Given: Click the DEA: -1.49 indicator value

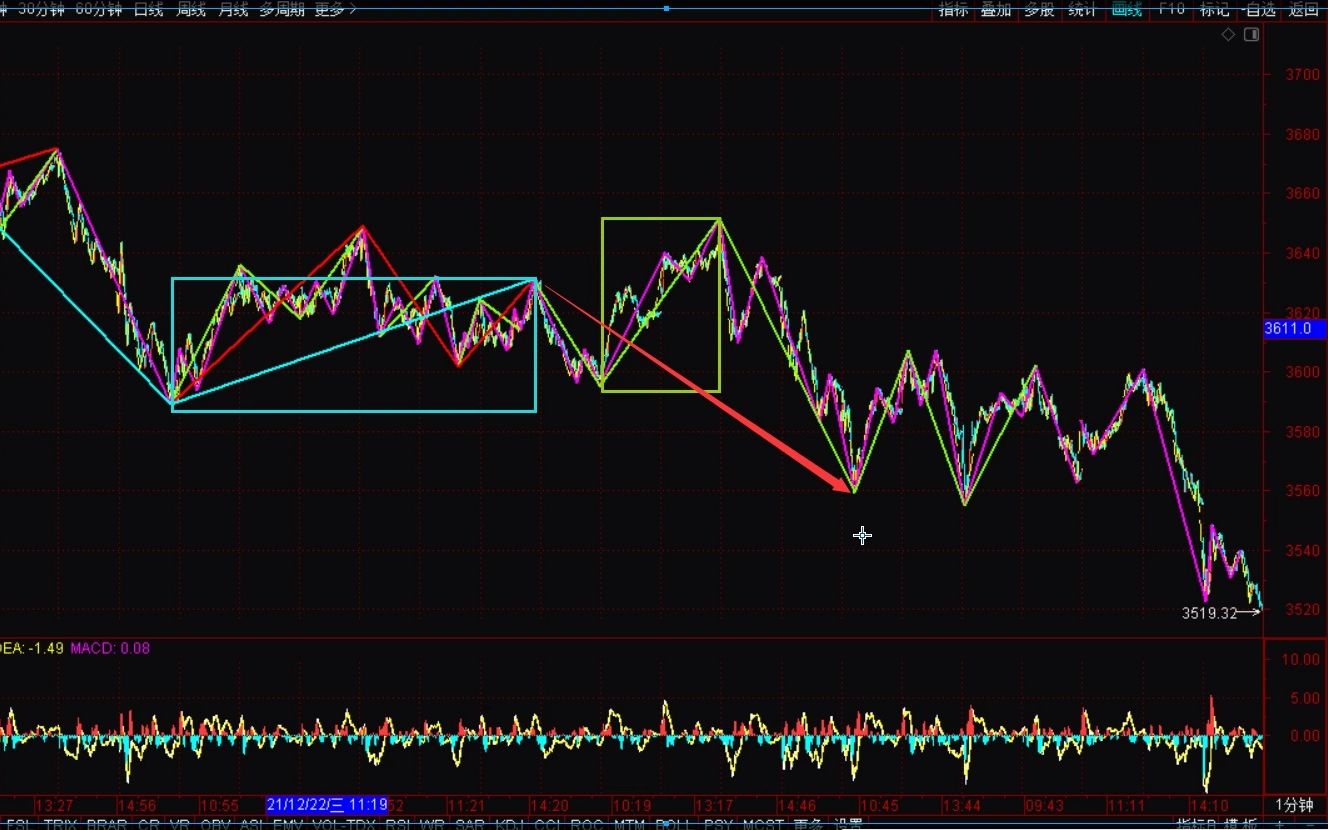Looking at the screenshot, I should (32, 648).
